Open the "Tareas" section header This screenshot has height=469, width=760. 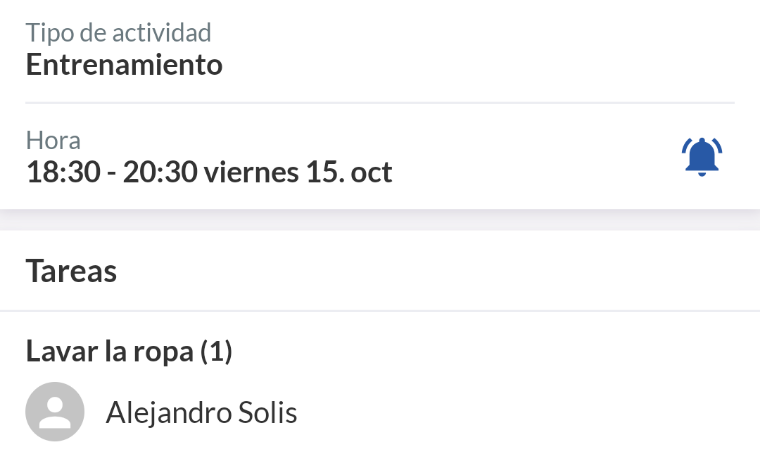(71, 271)
